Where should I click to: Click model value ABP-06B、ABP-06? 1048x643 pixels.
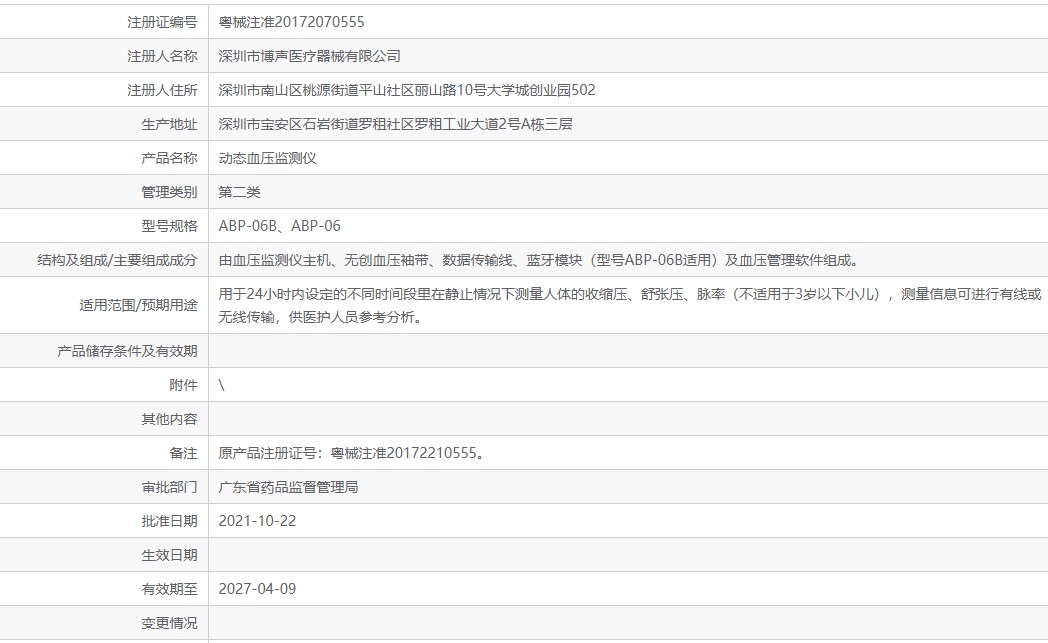click(279, 227)
